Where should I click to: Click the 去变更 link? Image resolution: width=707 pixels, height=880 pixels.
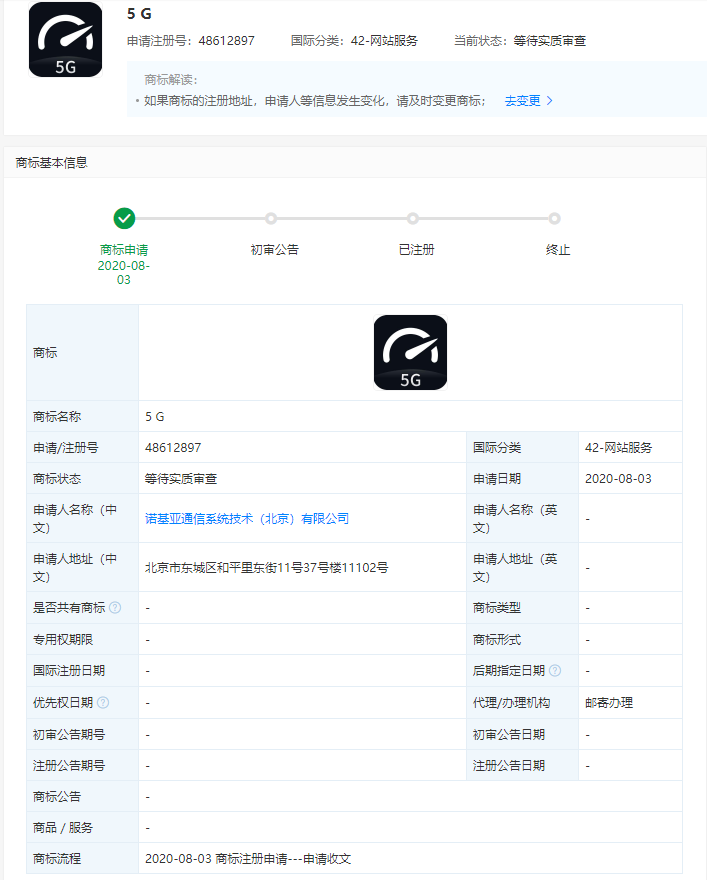pyautogui.click(x=522, y=101)
